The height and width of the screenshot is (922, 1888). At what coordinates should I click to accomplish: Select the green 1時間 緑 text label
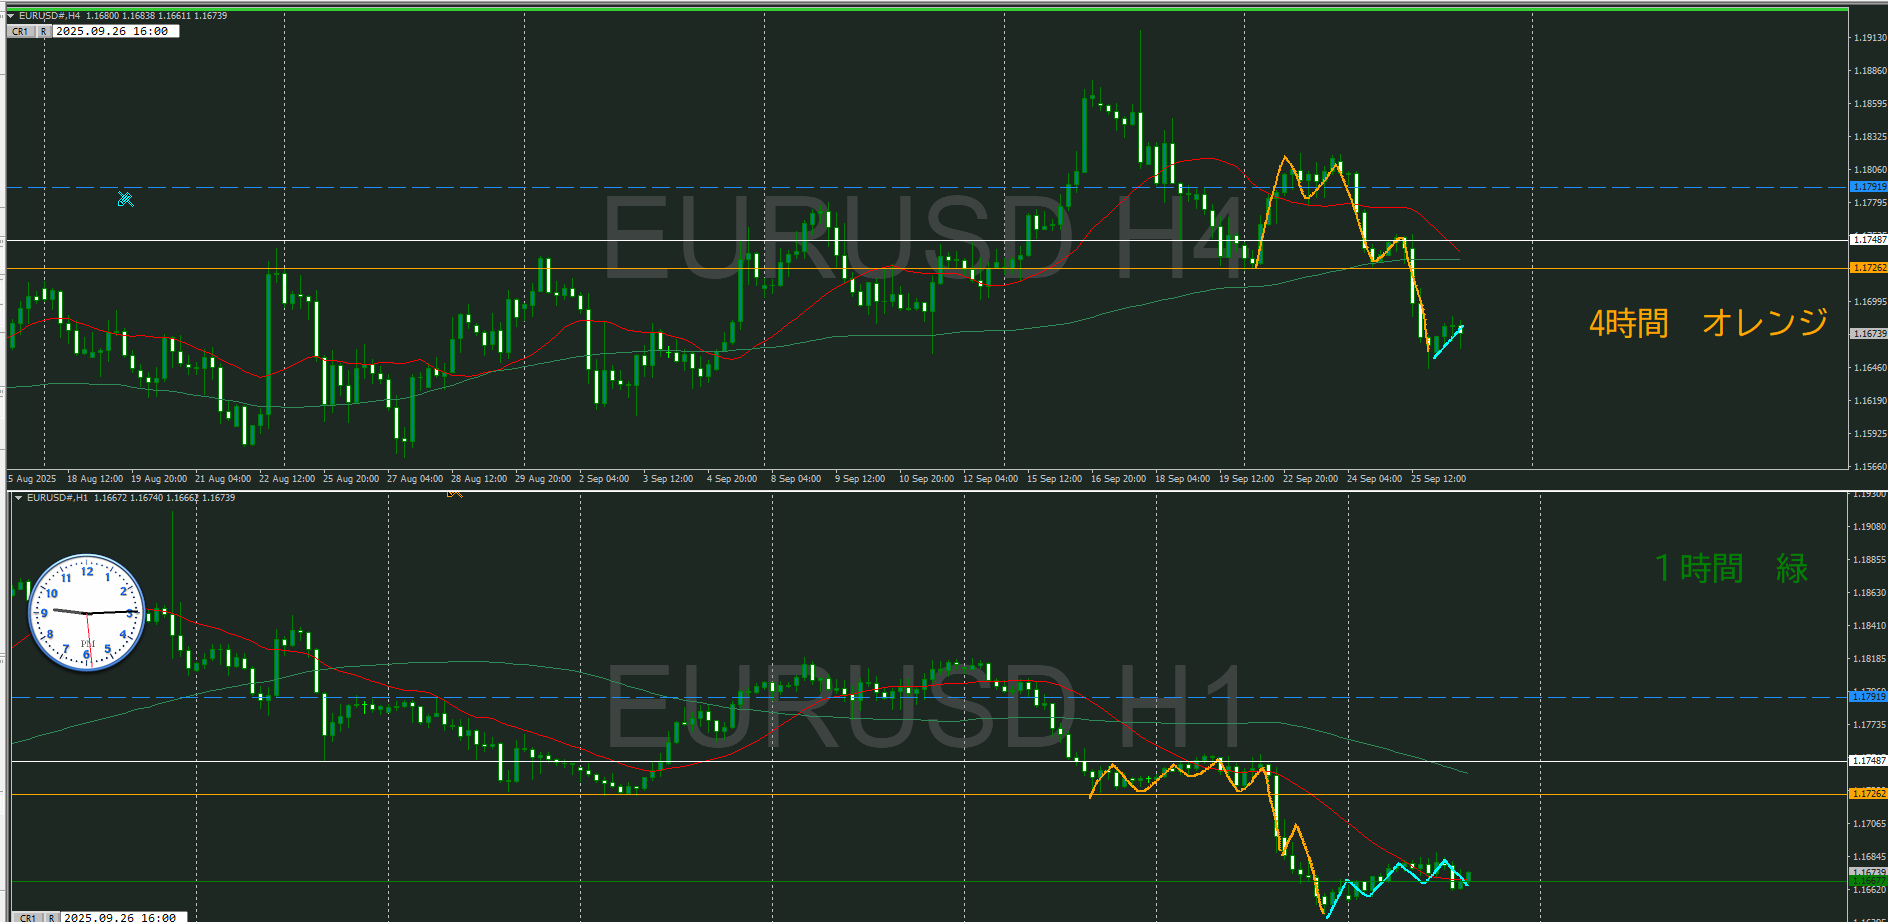point(1731,568)
